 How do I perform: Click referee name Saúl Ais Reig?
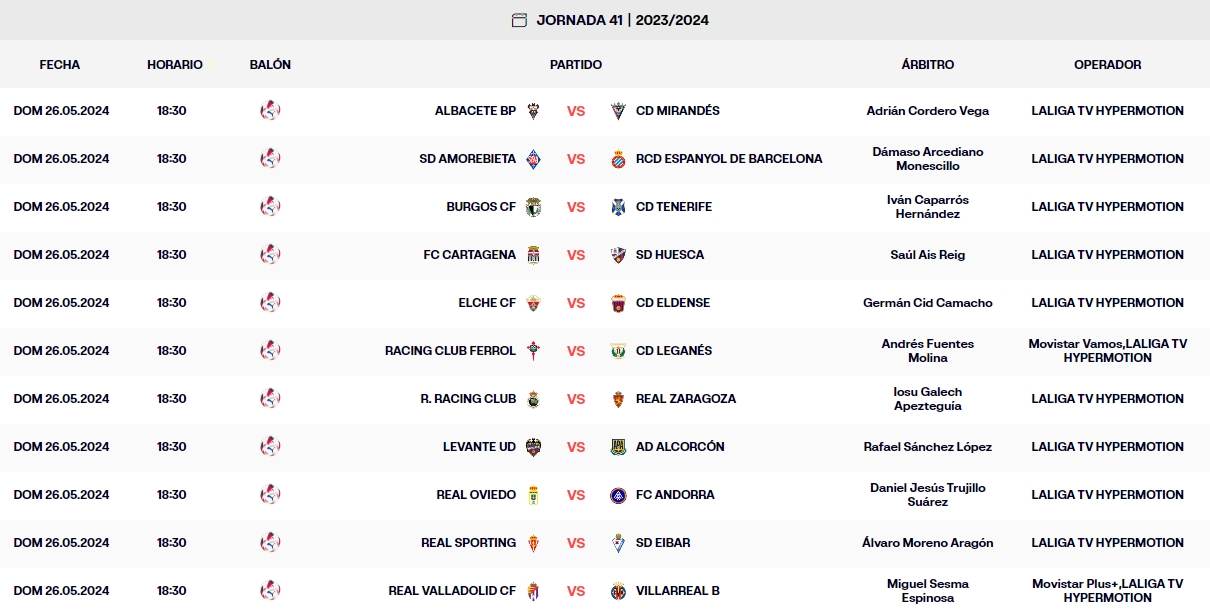pos(927,254)
